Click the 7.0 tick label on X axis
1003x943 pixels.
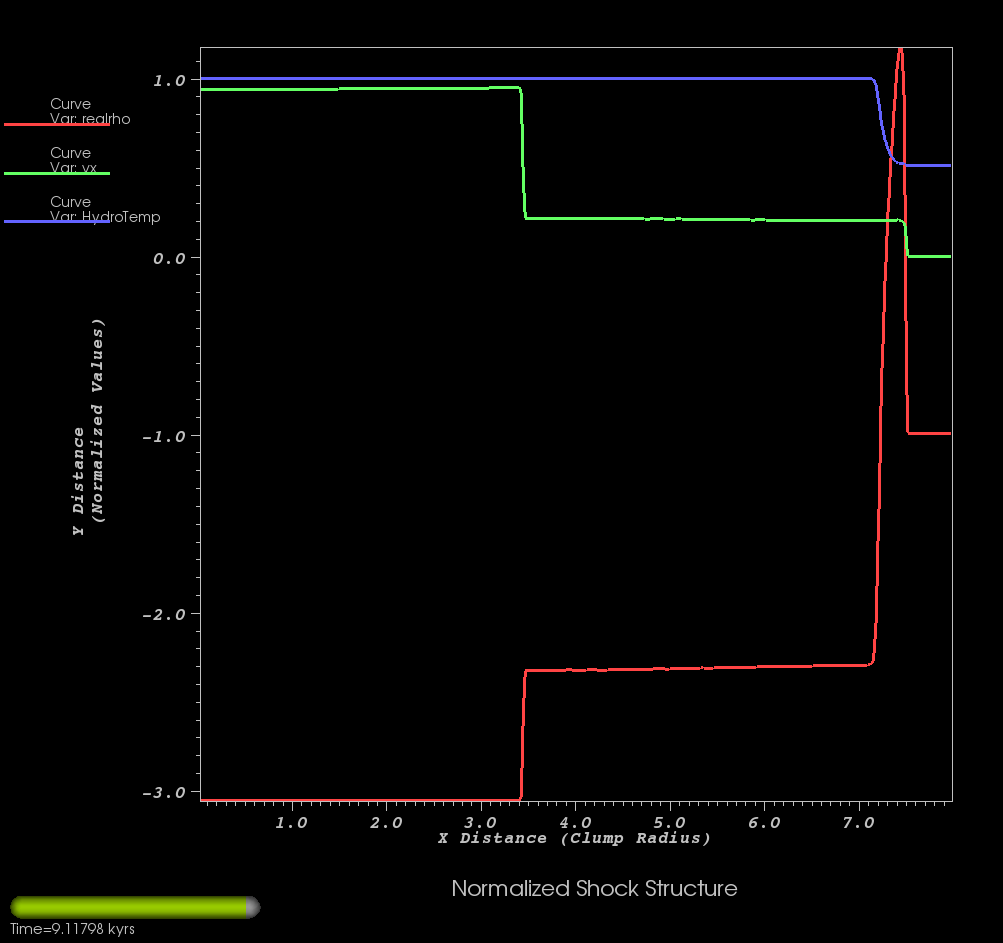[857, 822]
